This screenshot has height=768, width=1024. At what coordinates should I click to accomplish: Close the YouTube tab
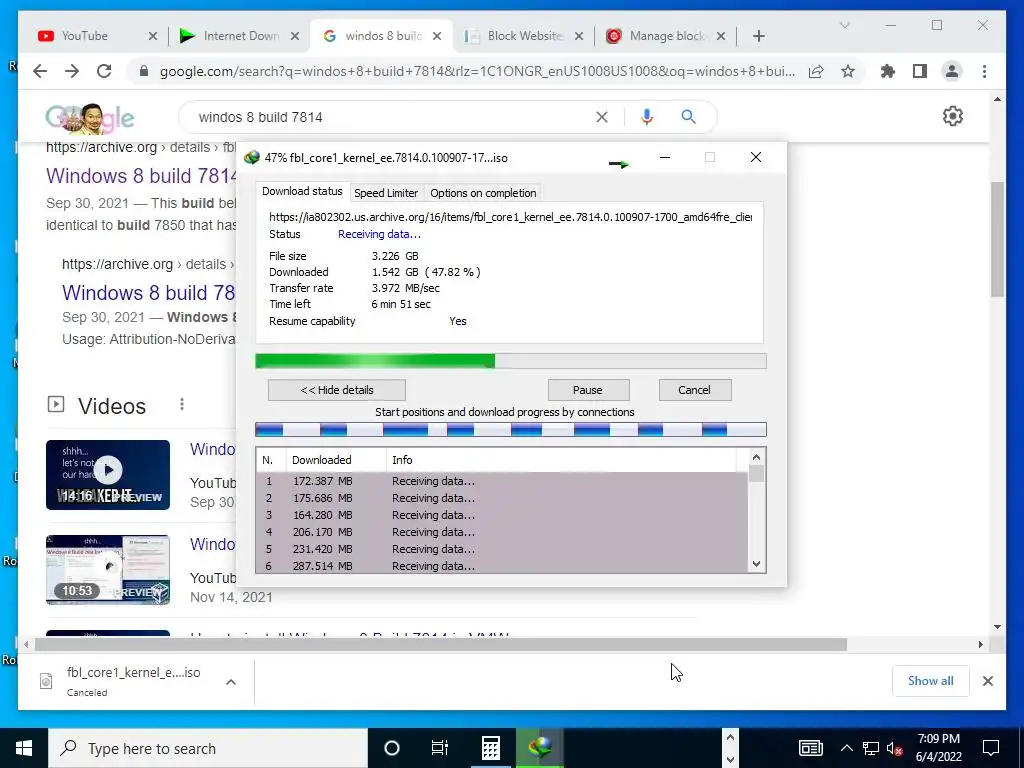point(153,36)
